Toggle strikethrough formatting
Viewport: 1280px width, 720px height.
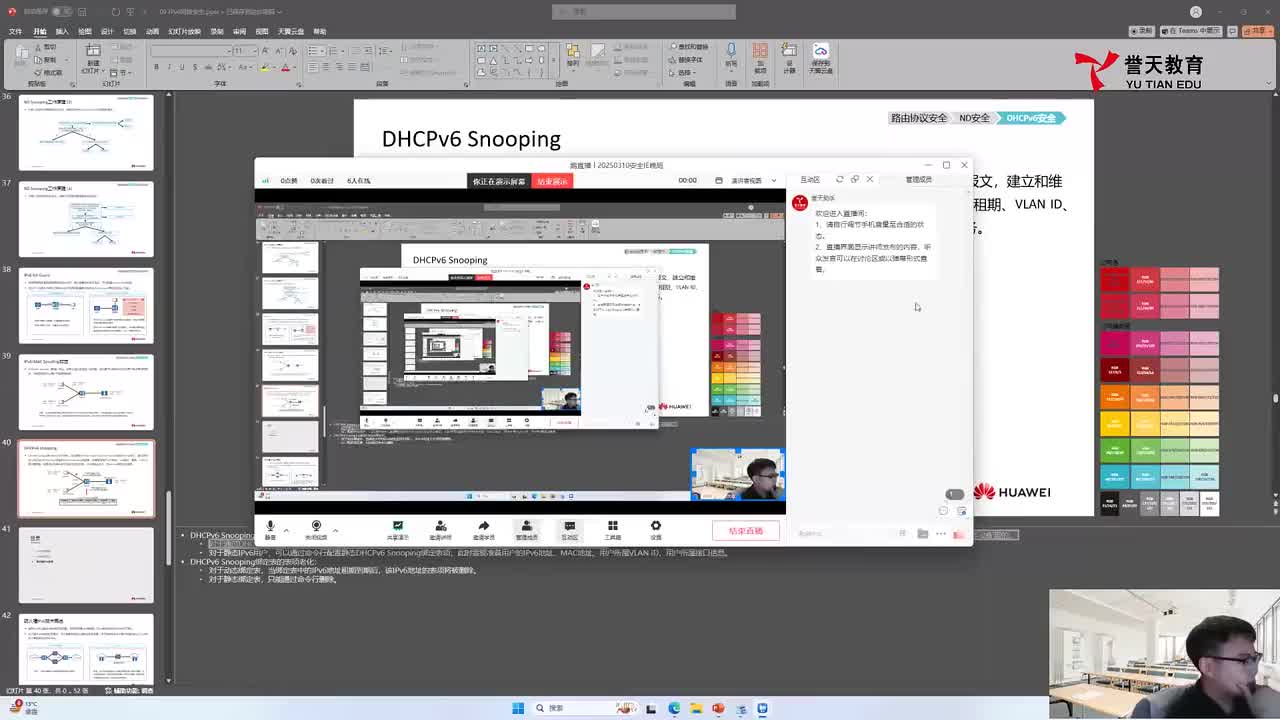pyautogui.click(x=206, y=67)
